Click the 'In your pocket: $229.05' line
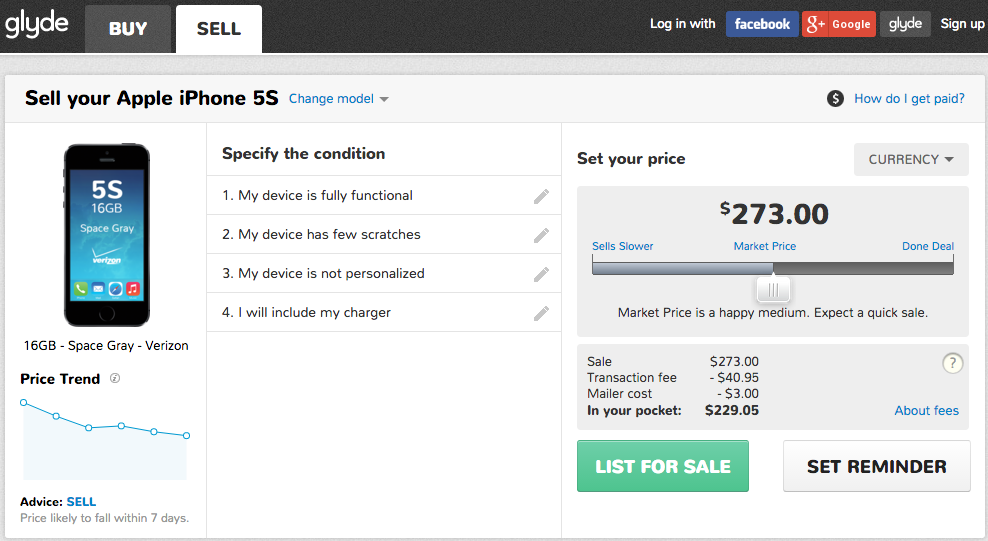This screenshot has height=541, width=988. tap(672, 411)
